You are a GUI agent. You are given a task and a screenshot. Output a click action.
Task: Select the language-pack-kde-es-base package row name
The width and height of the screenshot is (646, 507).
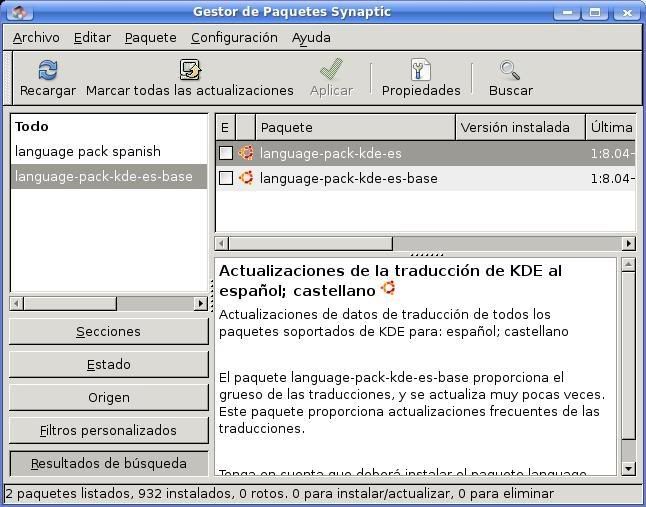click(x=349, y=178)
